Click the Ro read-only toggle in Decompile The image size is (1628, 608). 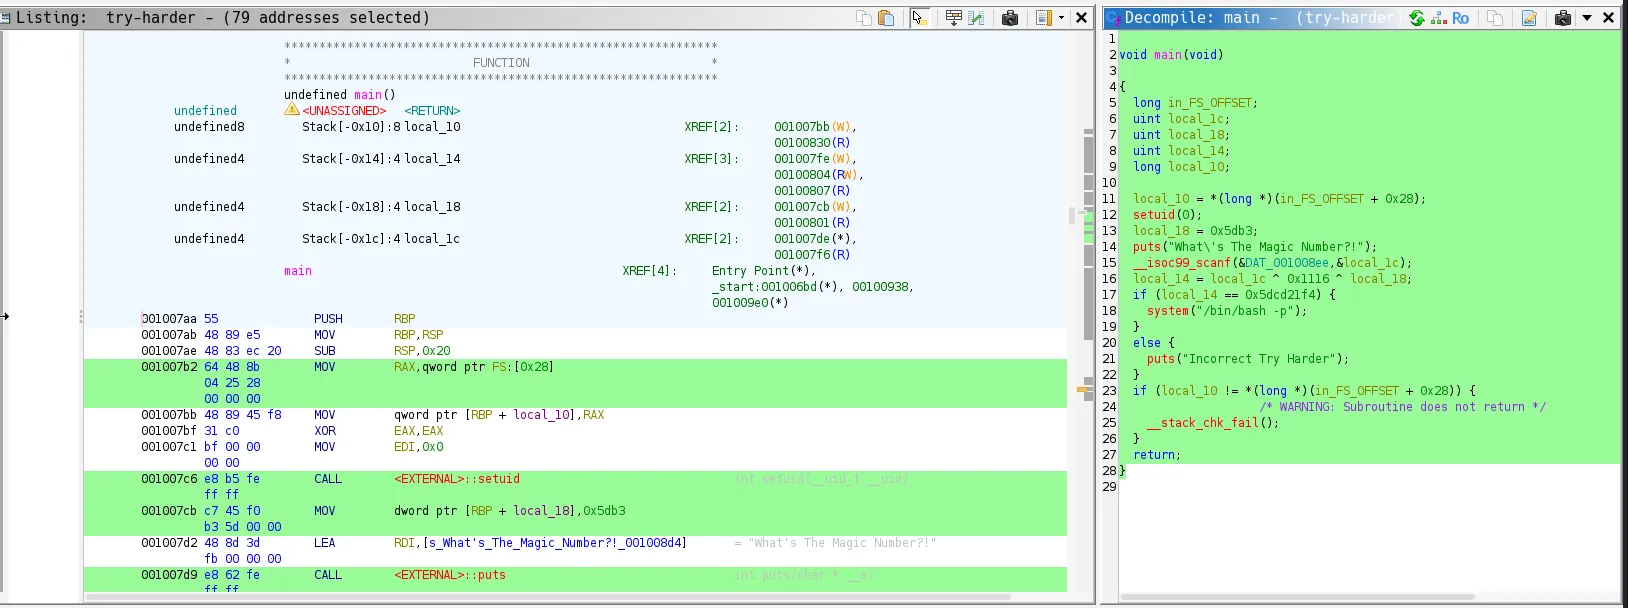1461,18
